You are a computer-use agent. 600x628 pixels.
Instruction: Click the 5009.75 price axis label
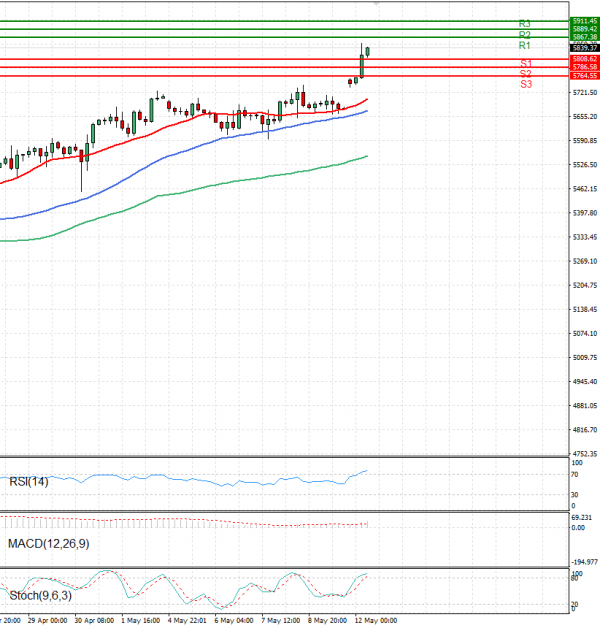[584, 358]
